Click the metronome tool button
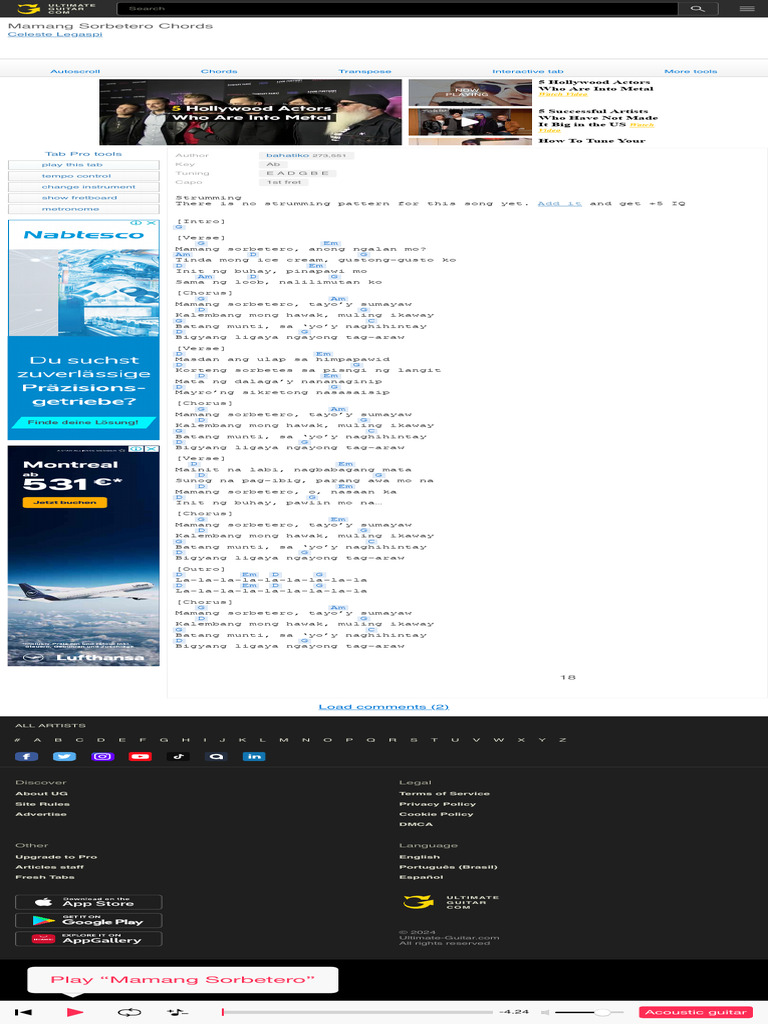The width and height of the screenshot is (768, 1024). (x=84, y=209)
